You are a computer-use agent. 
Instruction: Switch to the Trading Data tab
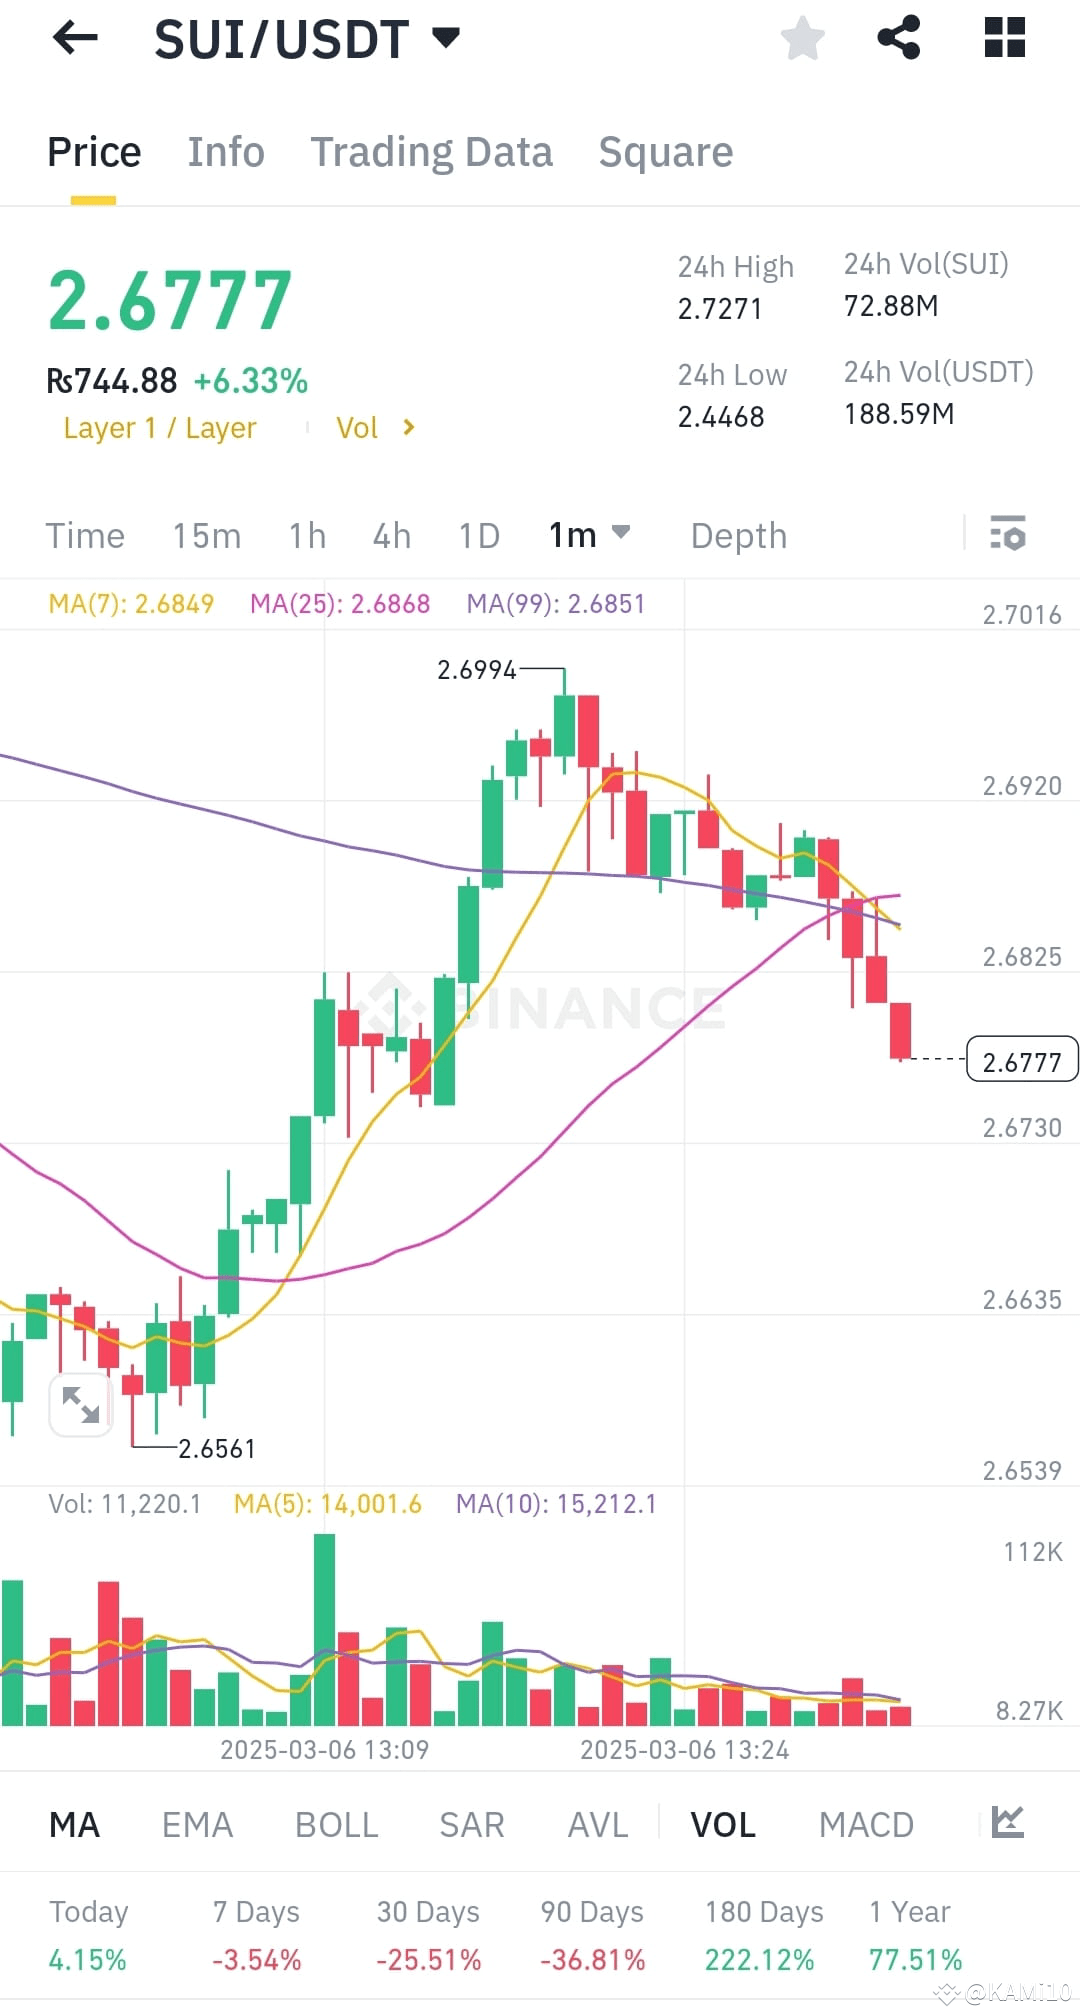click(x=432, y=151)
